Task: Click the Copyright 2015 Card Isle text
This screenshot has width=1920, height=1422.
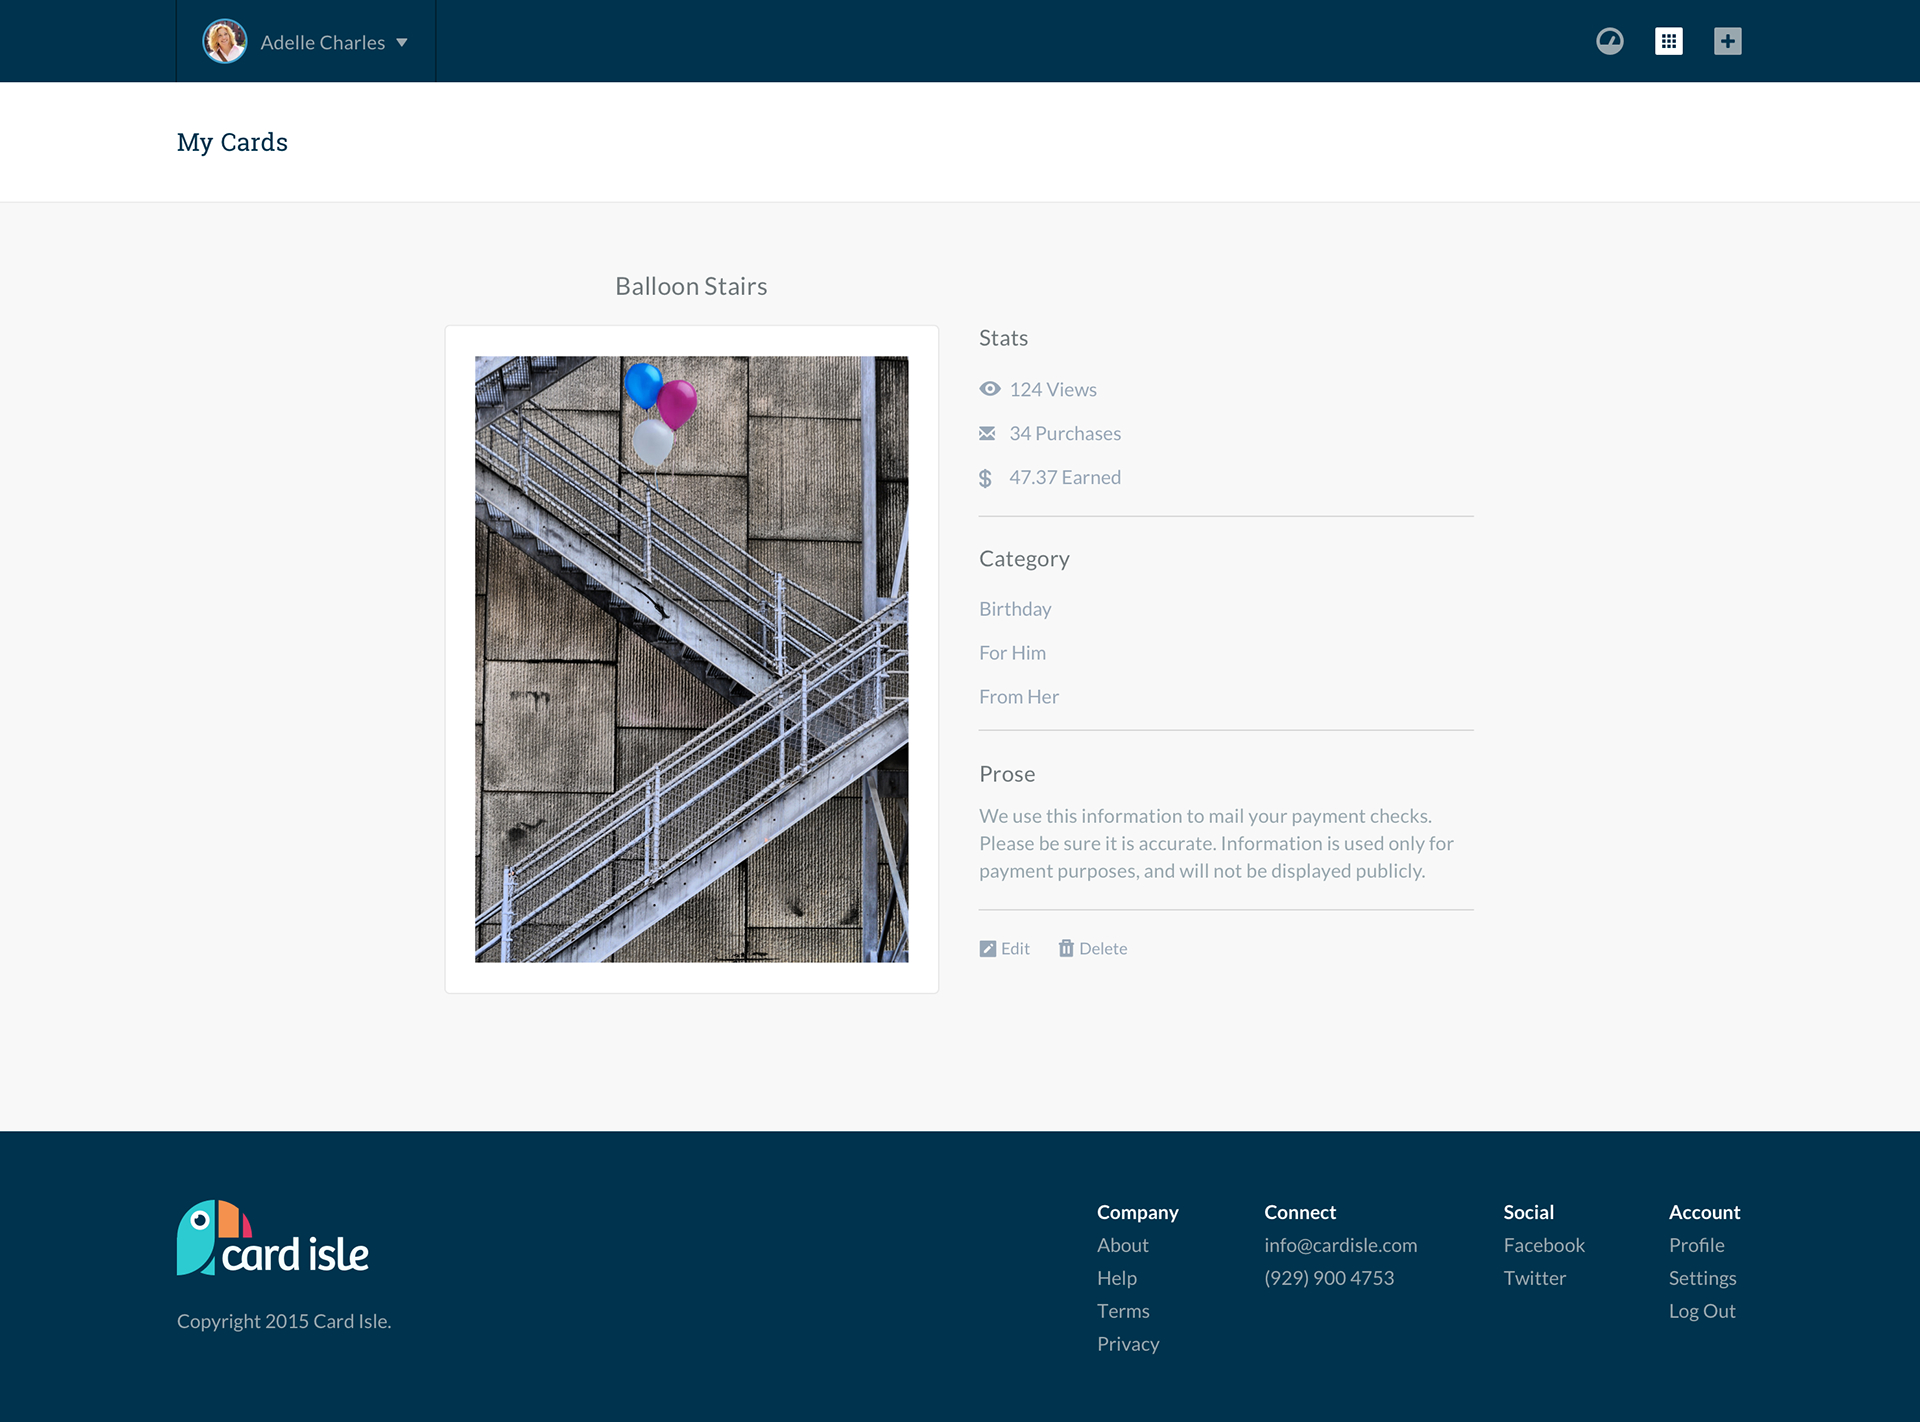Action: click(284, 1321)
